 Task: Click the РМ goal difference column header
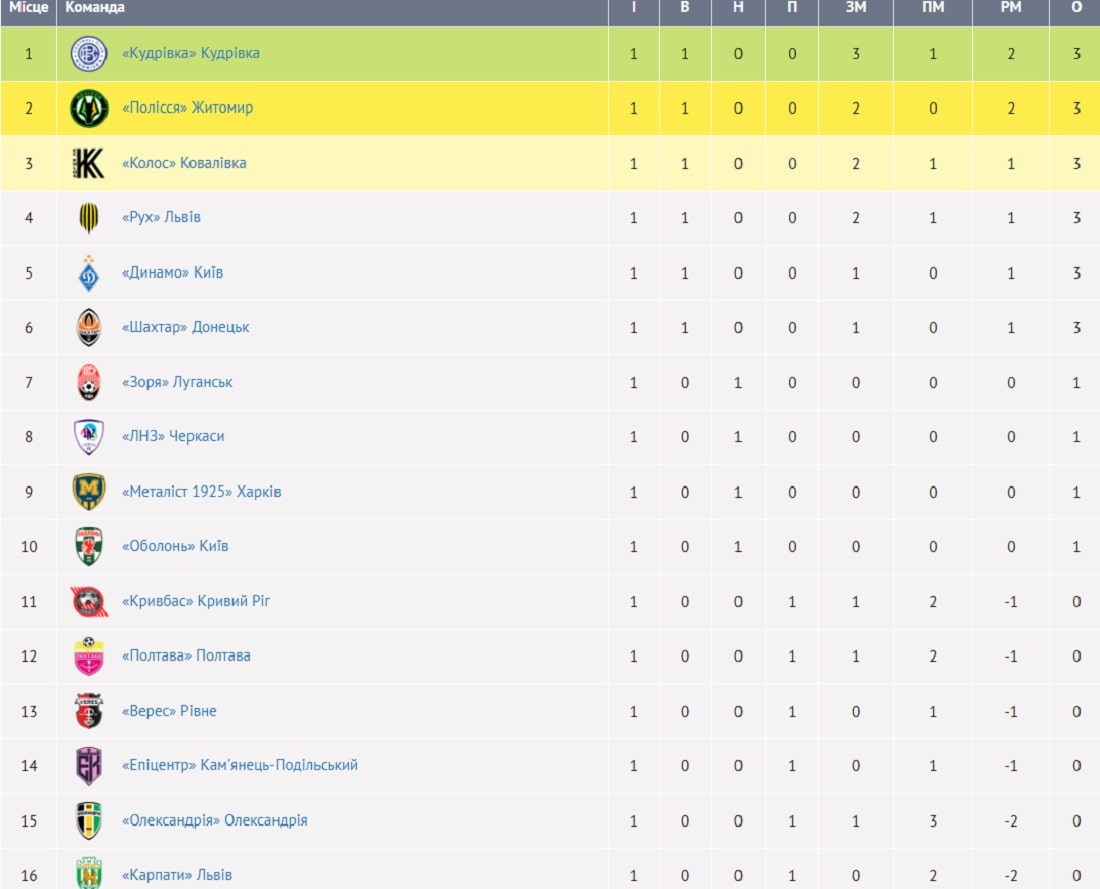click(x=1011, y=8)
